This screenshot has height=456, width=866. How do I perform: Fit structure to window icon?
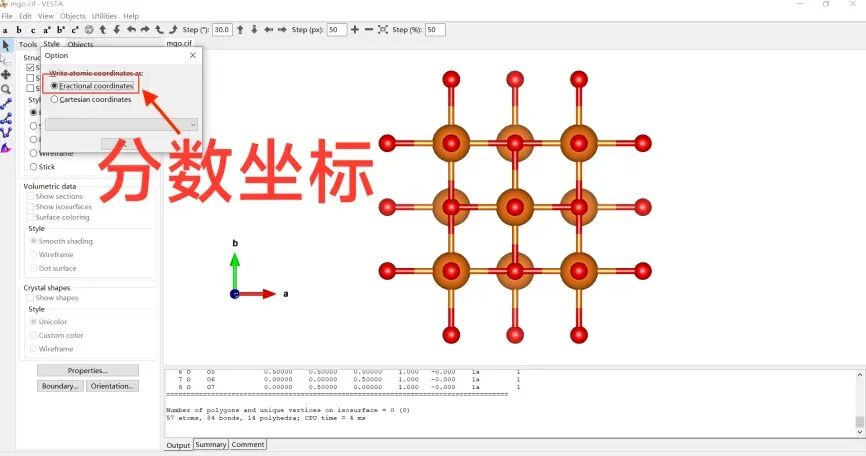383,30
